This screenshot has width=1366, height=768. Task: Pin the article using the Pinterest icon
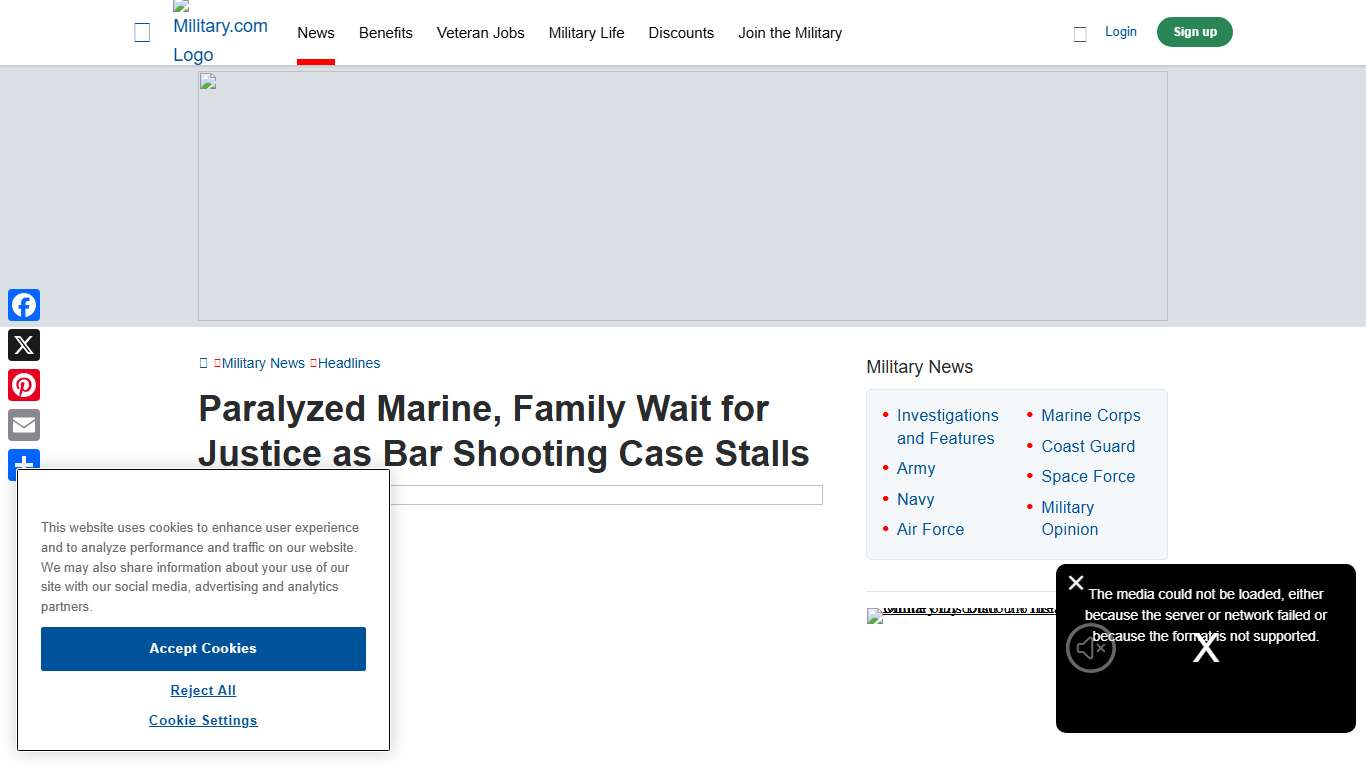(24, 385)
